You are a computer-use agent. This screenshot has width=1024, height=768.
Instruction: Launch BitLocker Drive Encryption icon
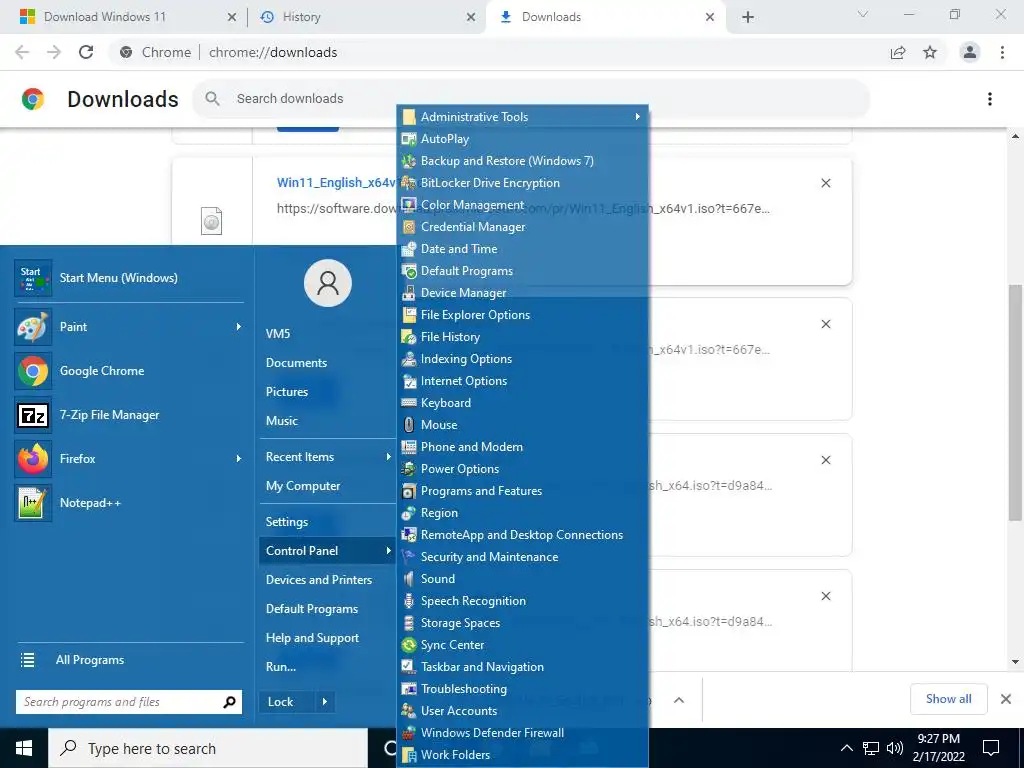click(x=409, y=183)
